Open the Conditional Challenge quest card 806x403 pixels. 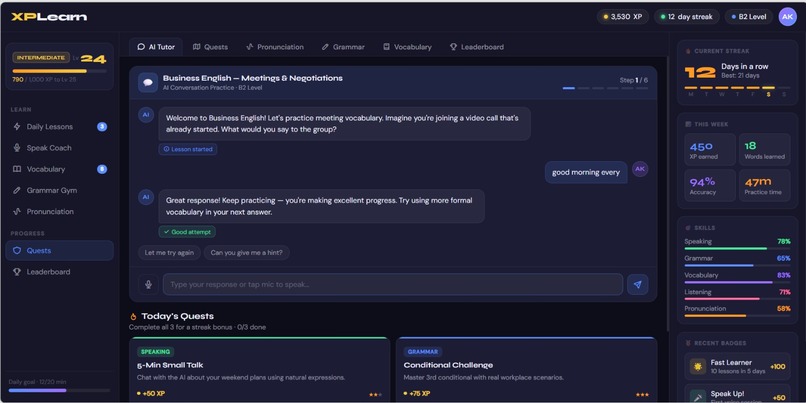(x=527, y=370)
